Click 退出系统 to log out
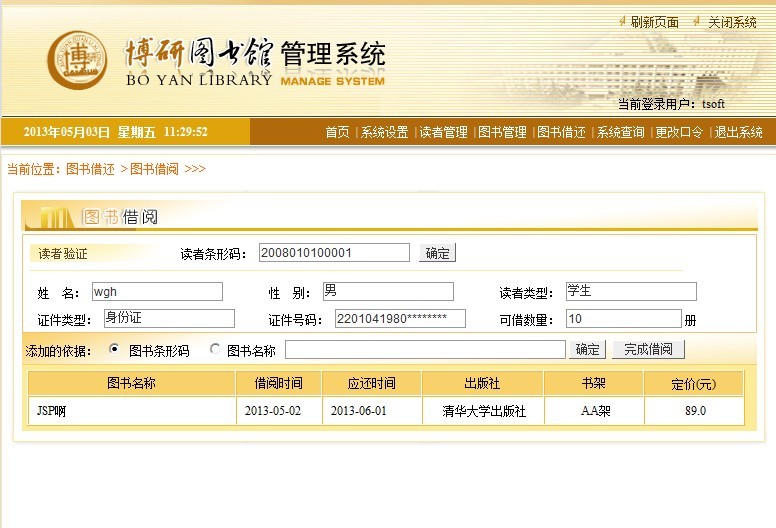This screenshot has height=528, width=776. click(x=738, y=132)
